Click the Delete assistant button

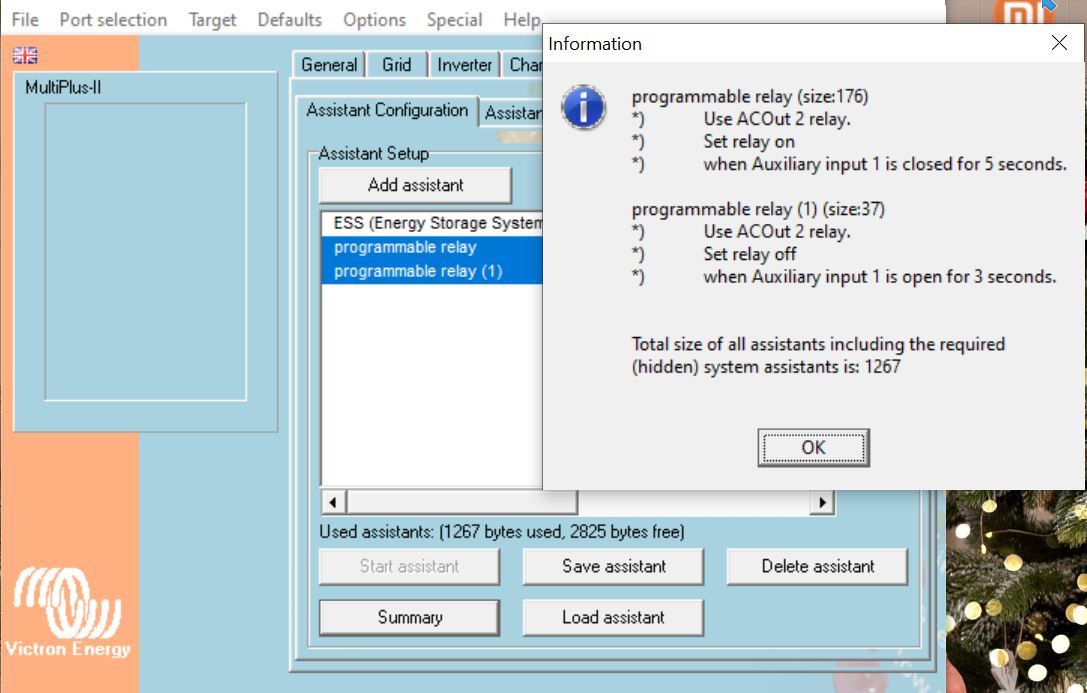pos(817,566)
